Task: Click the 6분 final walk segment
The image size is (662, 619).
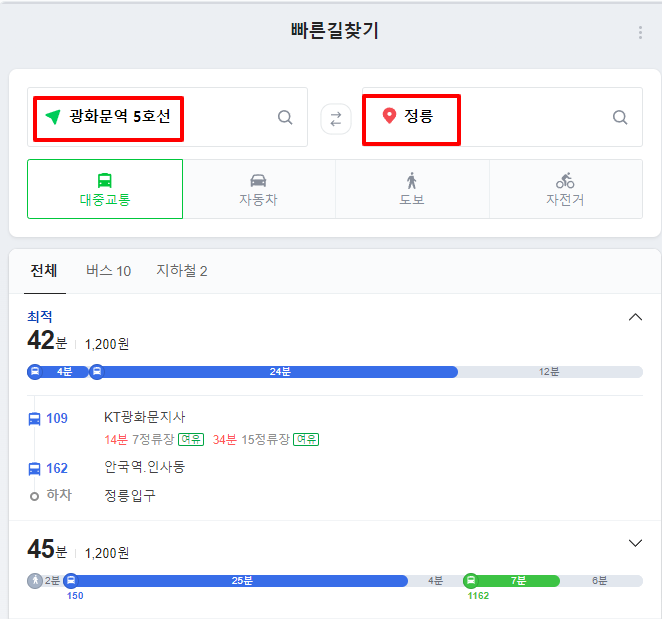Action: (600, 581)
